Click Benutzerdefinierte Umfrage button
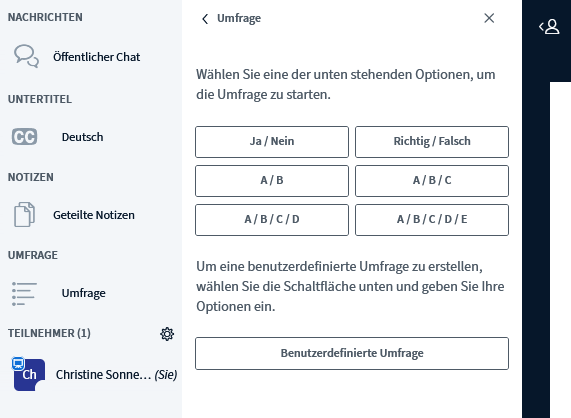This screenshot has width=571, height=418. [x=352, y=353]
